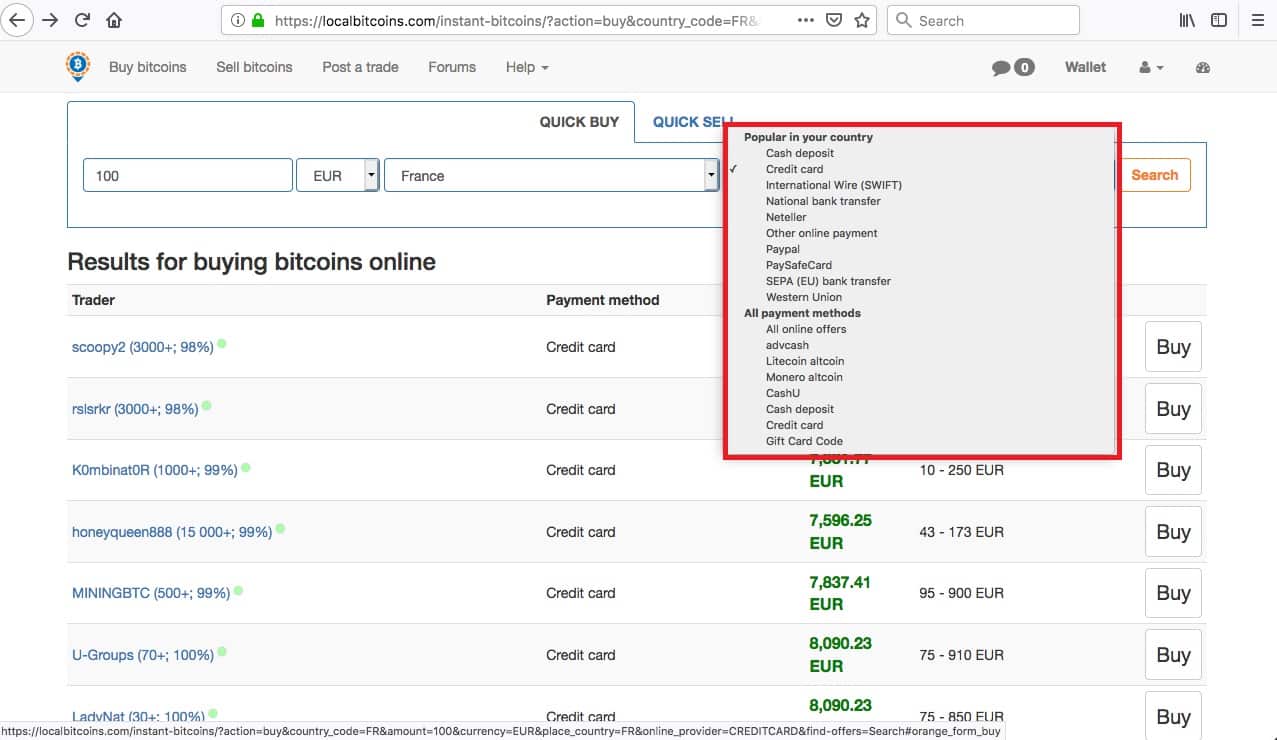The width and height of the screenshot is (1277, 740).
Task: Open the EUR currency dropdown
Action: (338, 175)
